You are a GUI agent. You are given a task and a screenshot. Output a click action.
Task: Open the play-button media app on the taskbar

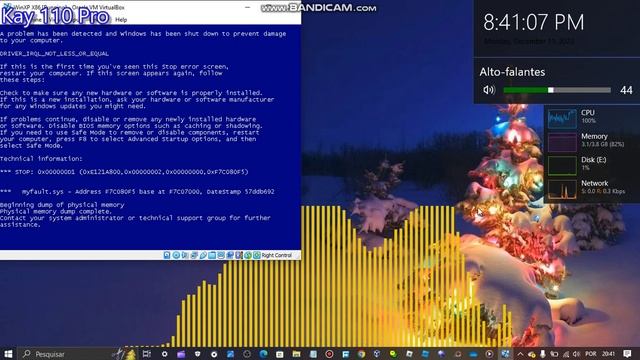[489, 354]
